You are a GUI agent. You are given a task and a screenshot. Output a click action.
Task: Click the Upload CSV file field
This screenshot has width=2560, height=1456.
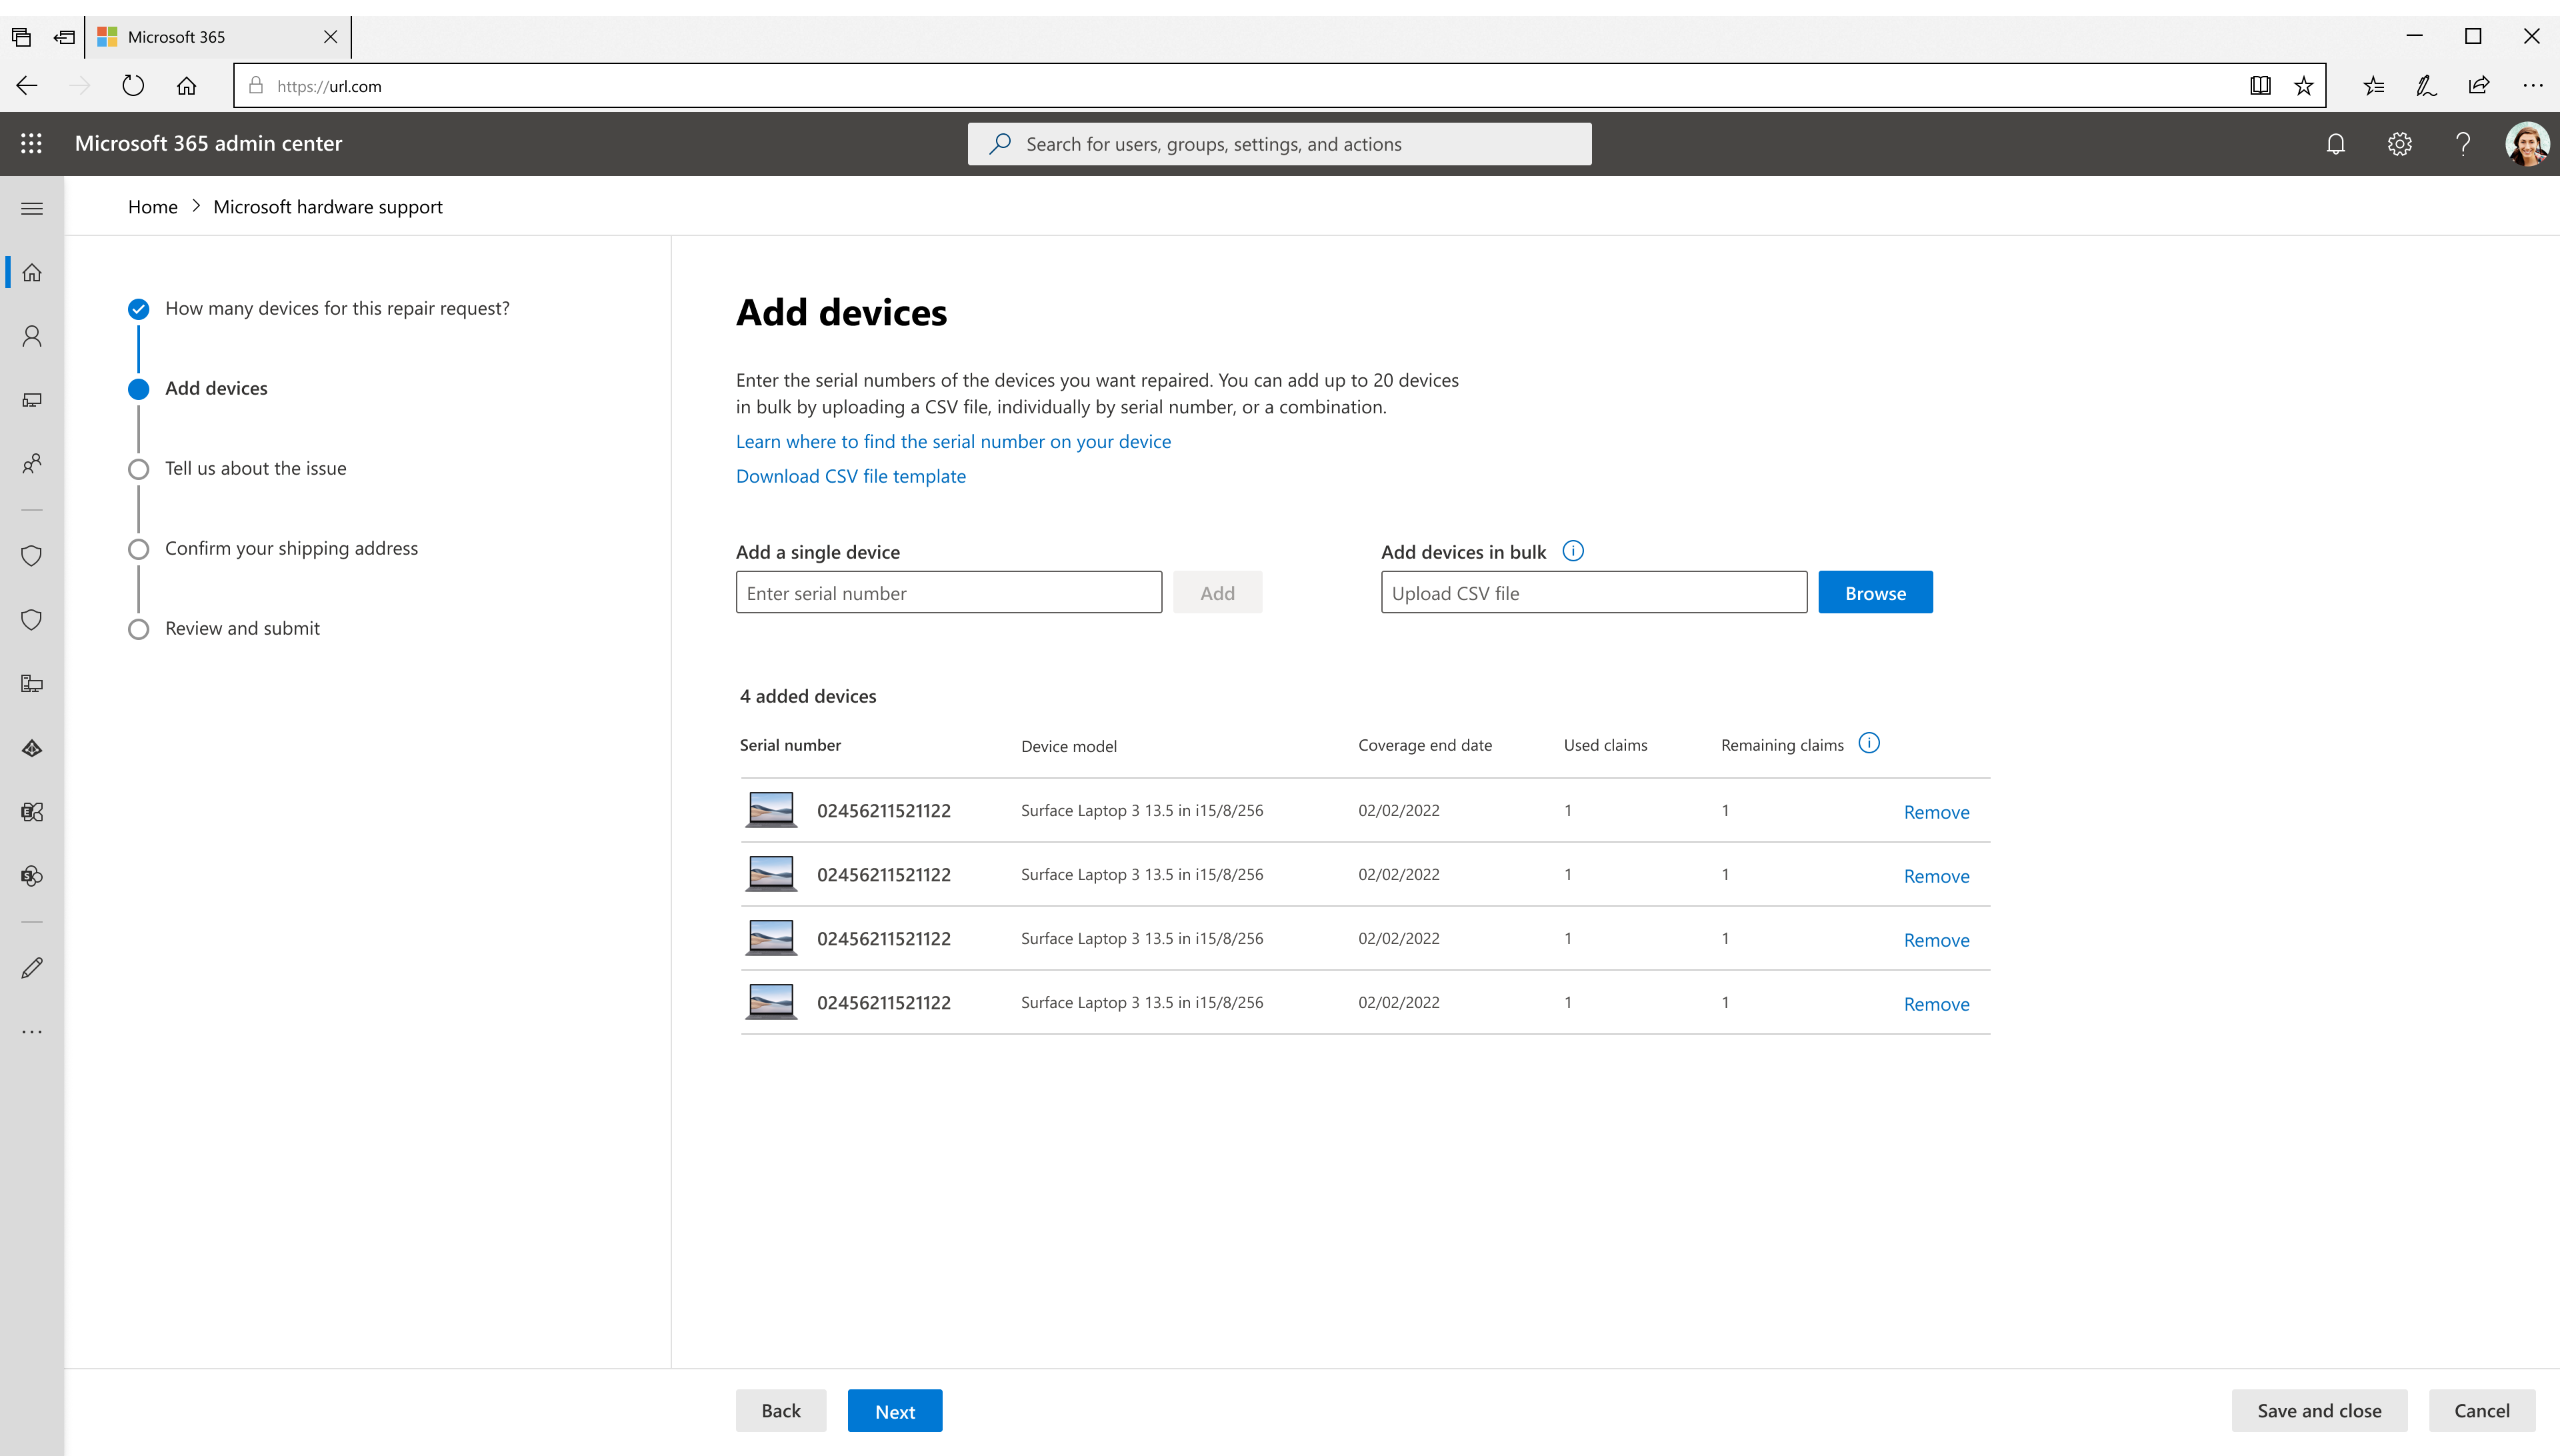(x=1594, y=592)
